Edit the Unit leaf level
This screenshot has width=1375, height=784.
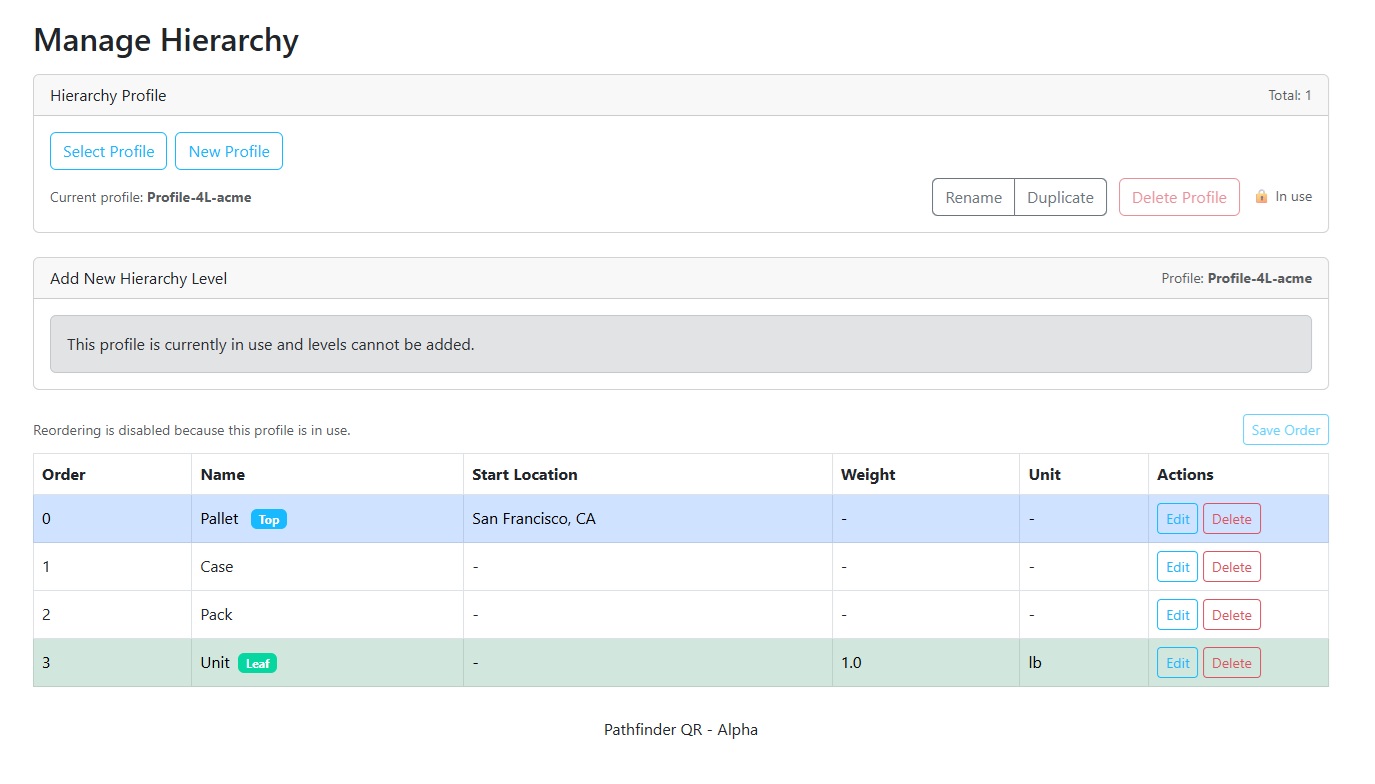[1177, 663]
